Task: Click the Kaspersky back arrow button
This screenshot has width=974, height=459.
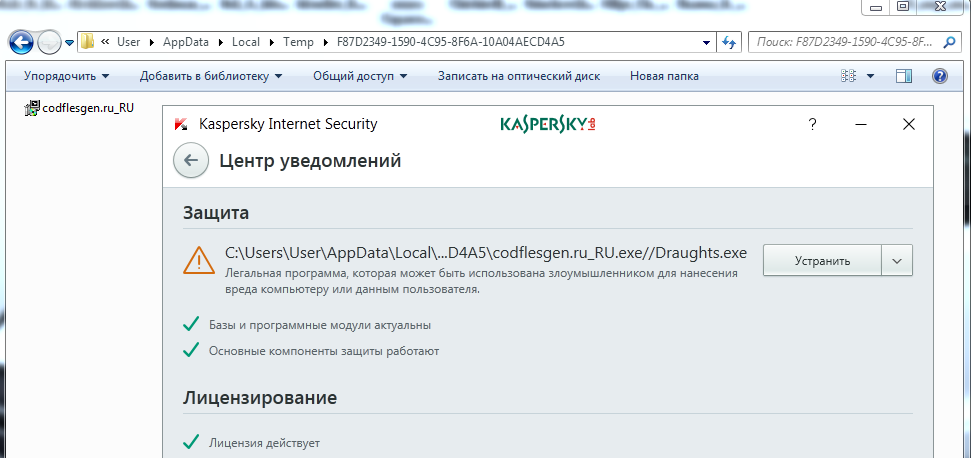Action: pyautogui.click(x=190, y=160)
